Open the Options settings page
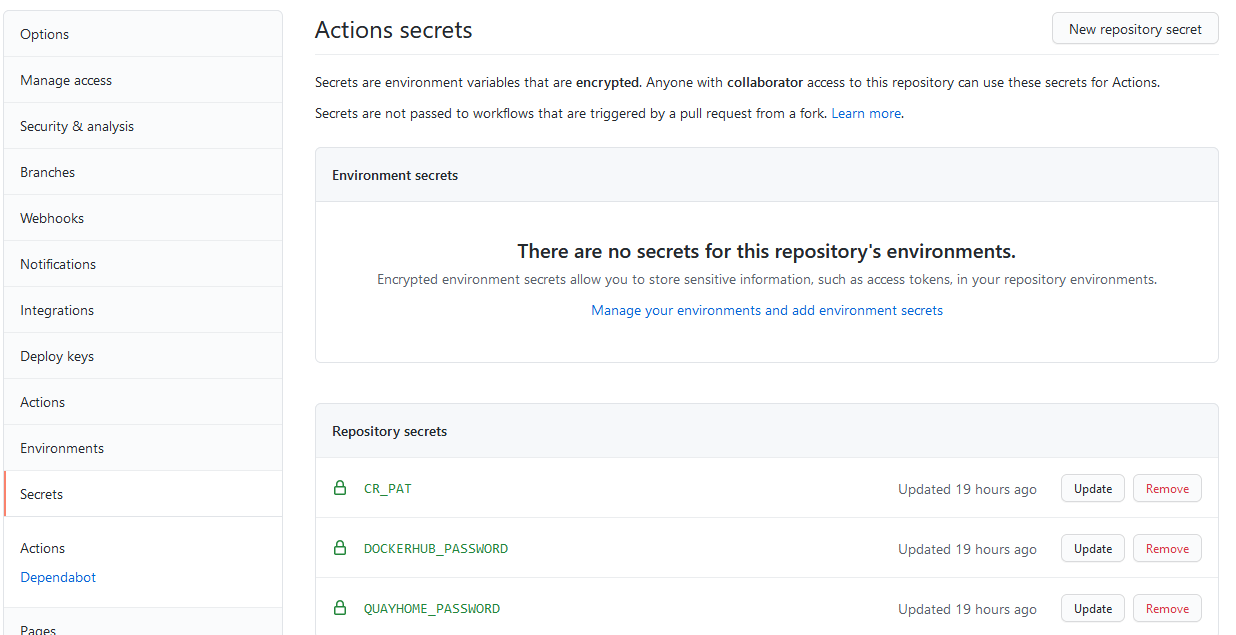This screenshot has width=1236, height=635. (x=143, y=34)
